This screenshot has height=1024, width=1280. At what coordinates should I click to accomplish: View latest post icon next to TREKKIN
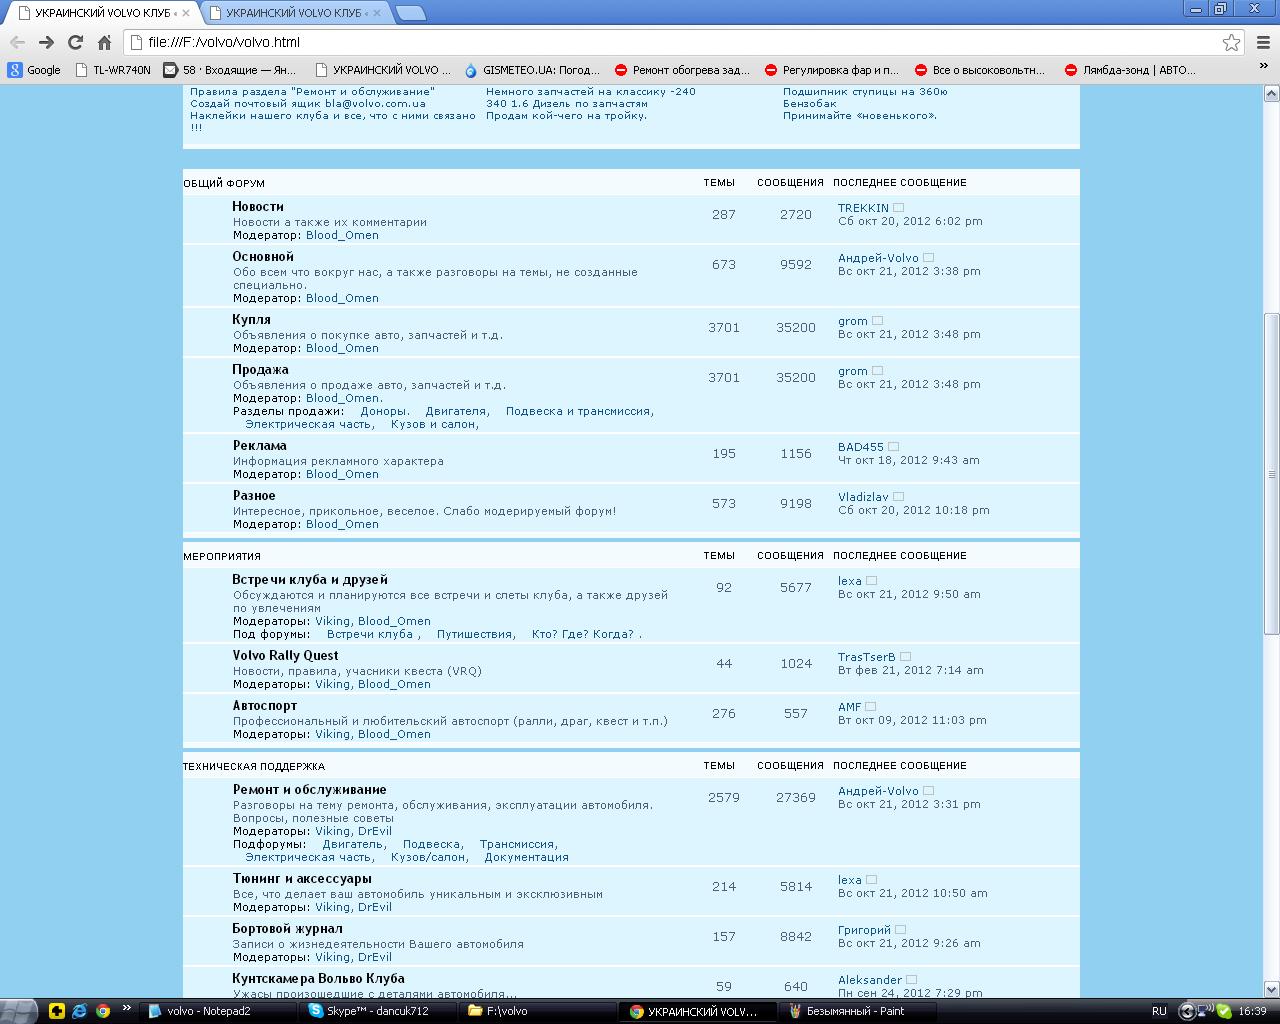[898, 208]
